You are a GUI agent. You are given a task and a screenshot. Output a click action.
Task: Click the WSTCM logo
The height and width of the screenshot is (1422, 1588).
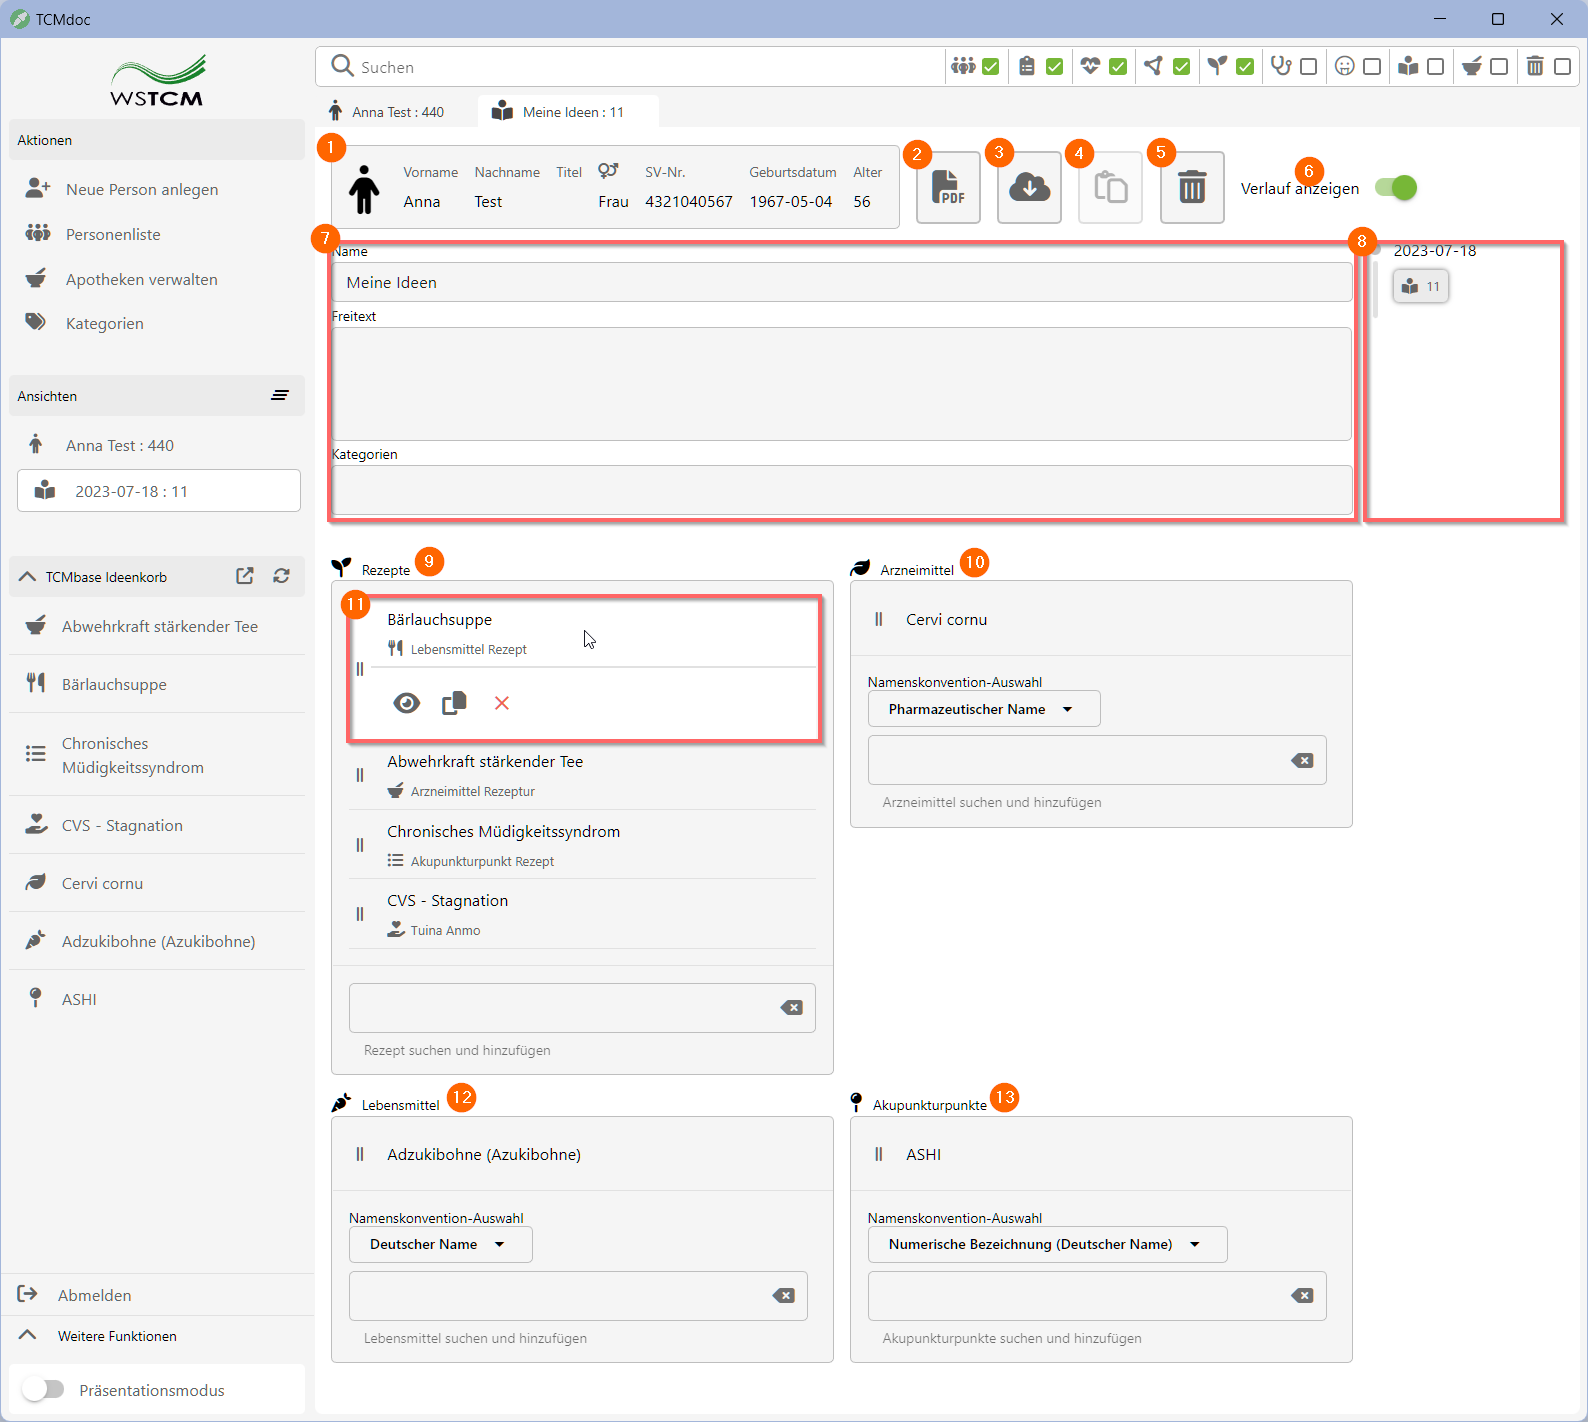pyautogui.click(x=157, y=81)
